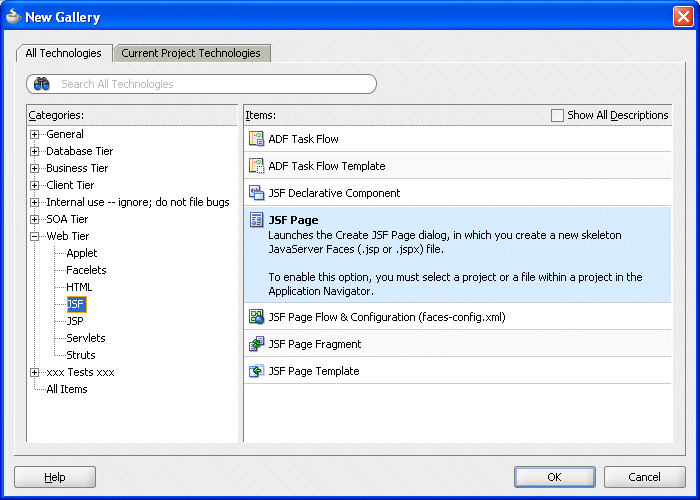Expand the General category node
The image size is (700, 500).
coord(34,134)
